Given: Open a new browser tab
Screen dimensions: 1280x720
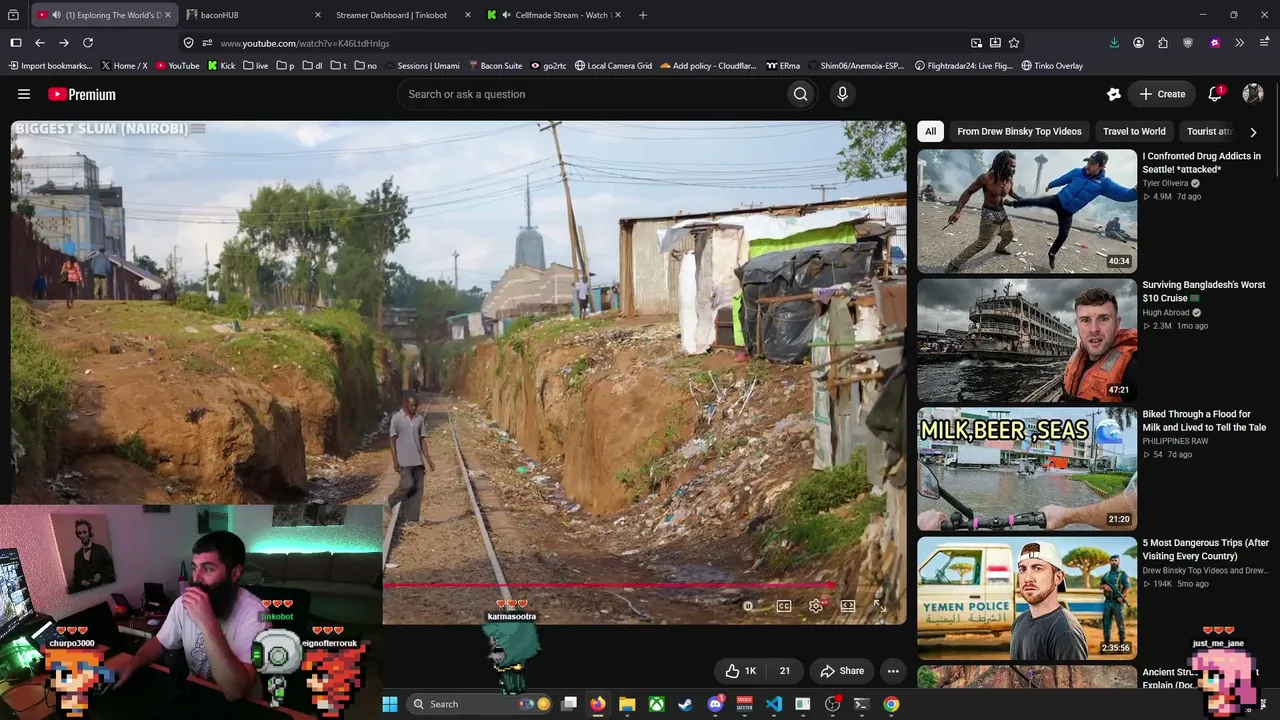Looking at the screenshot, I should (x=643, y=15).
